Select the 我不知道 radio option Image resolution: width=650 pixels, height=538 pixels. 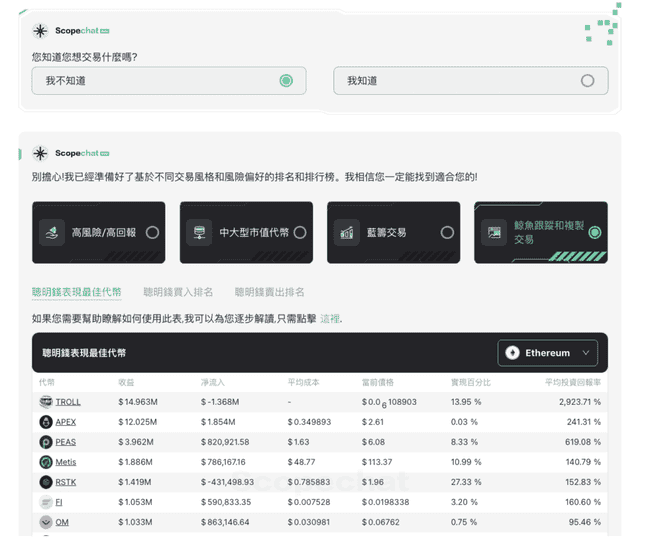point(169,80)
